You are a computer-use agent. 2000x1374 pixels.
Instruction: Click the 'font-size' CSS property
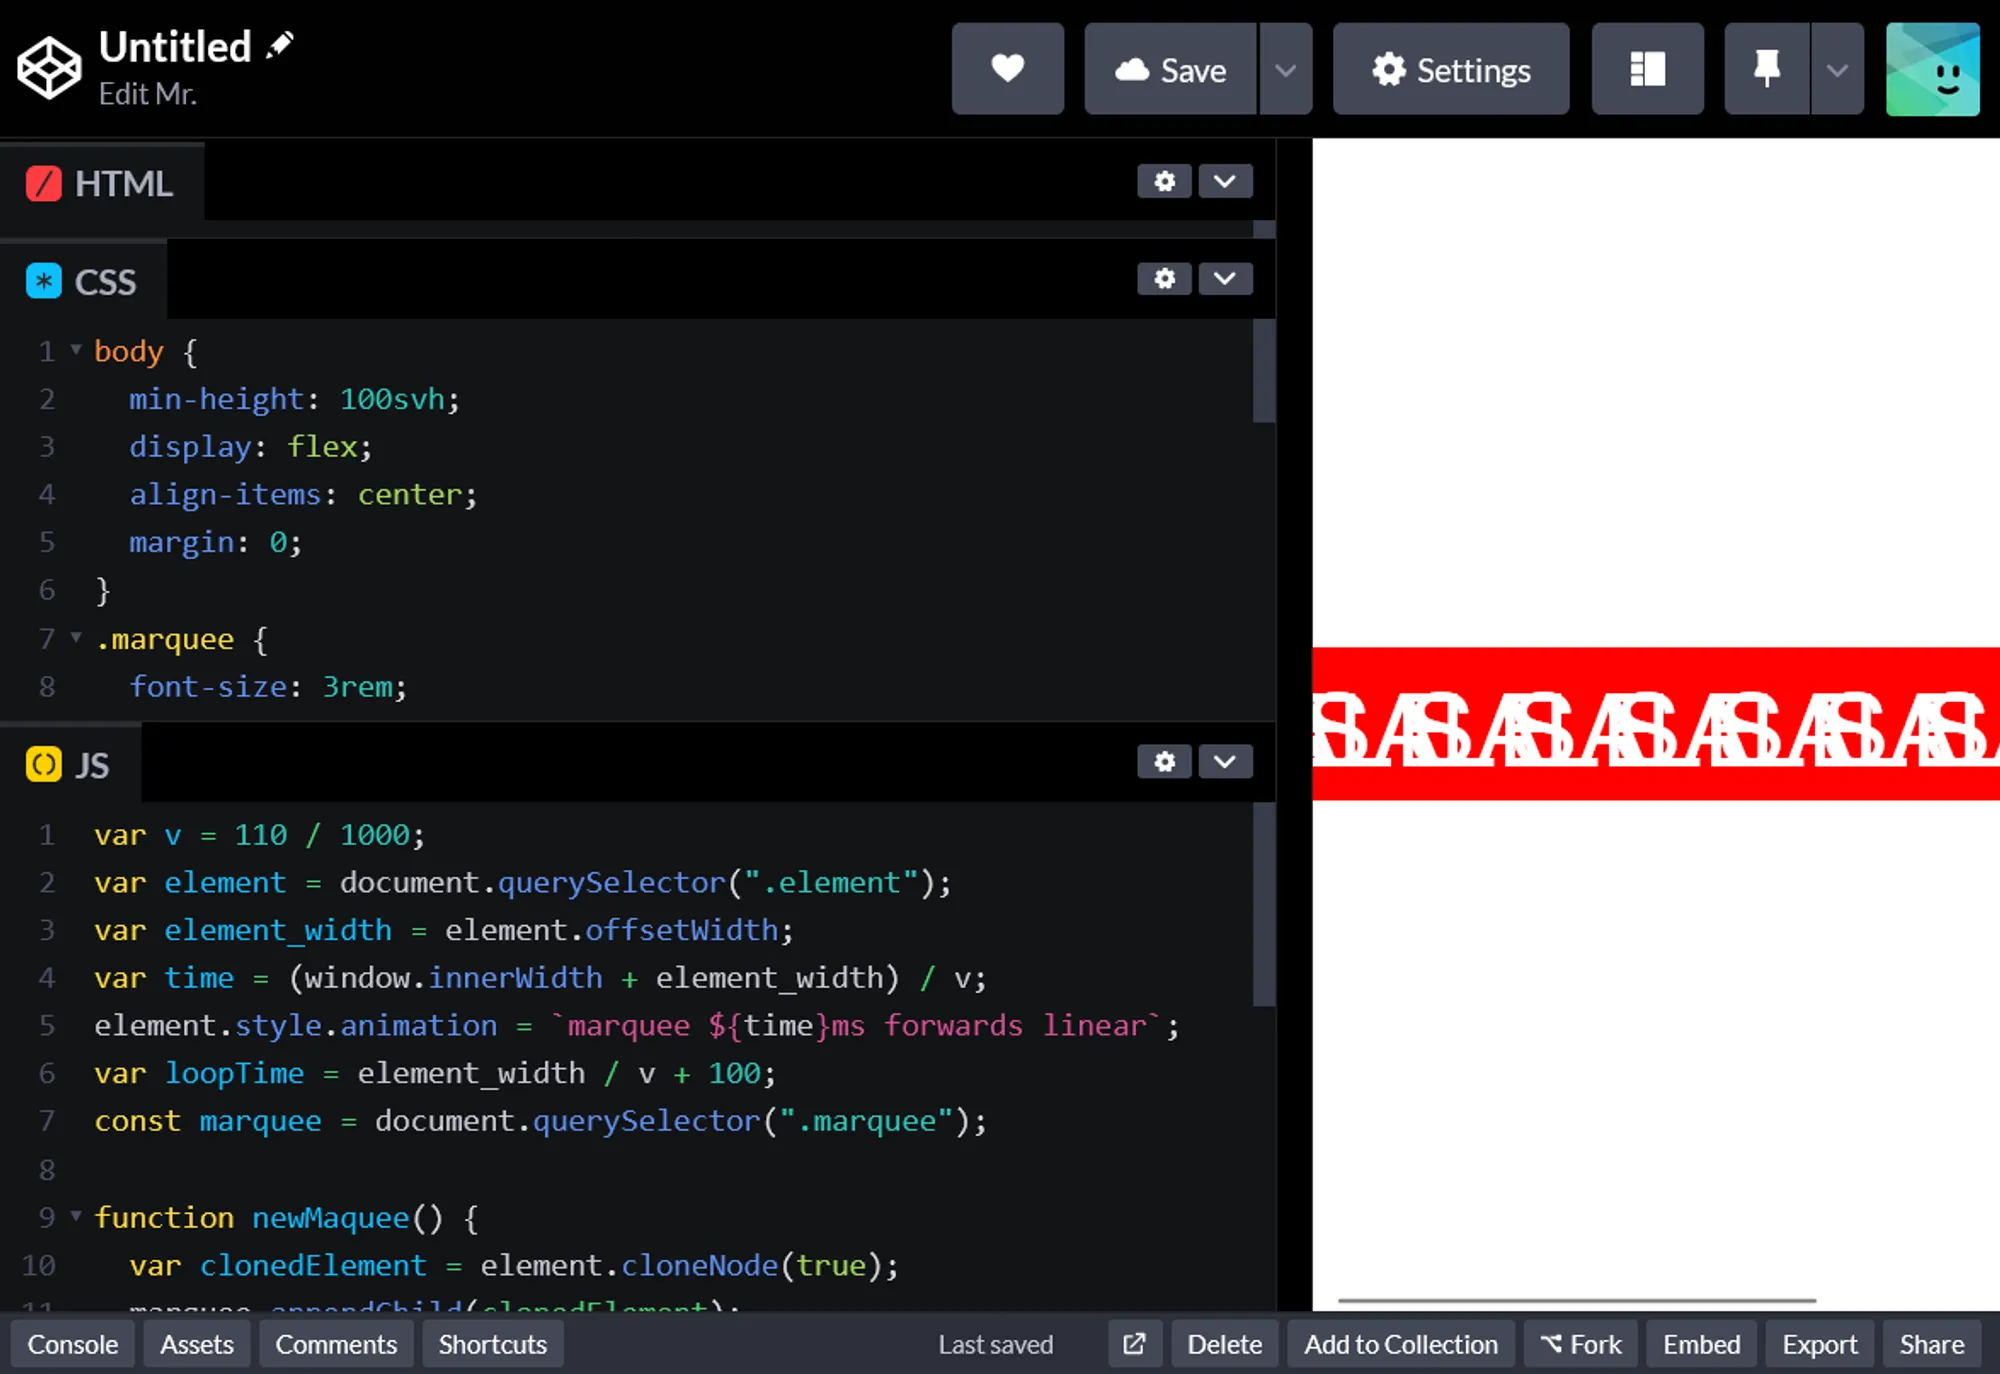pos(208,686)
